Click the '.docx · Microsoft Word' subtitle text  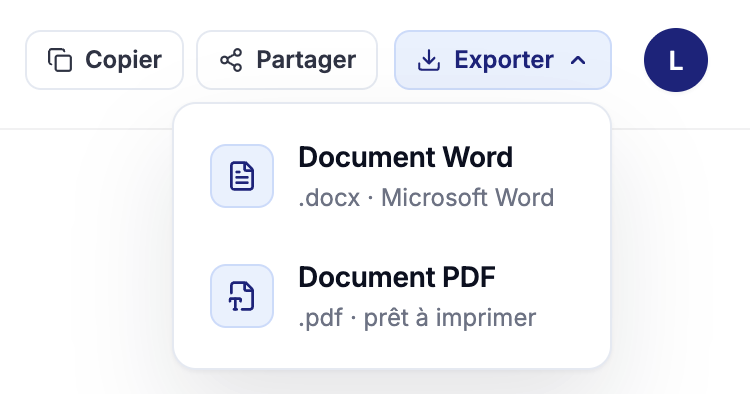coord(426,197)
